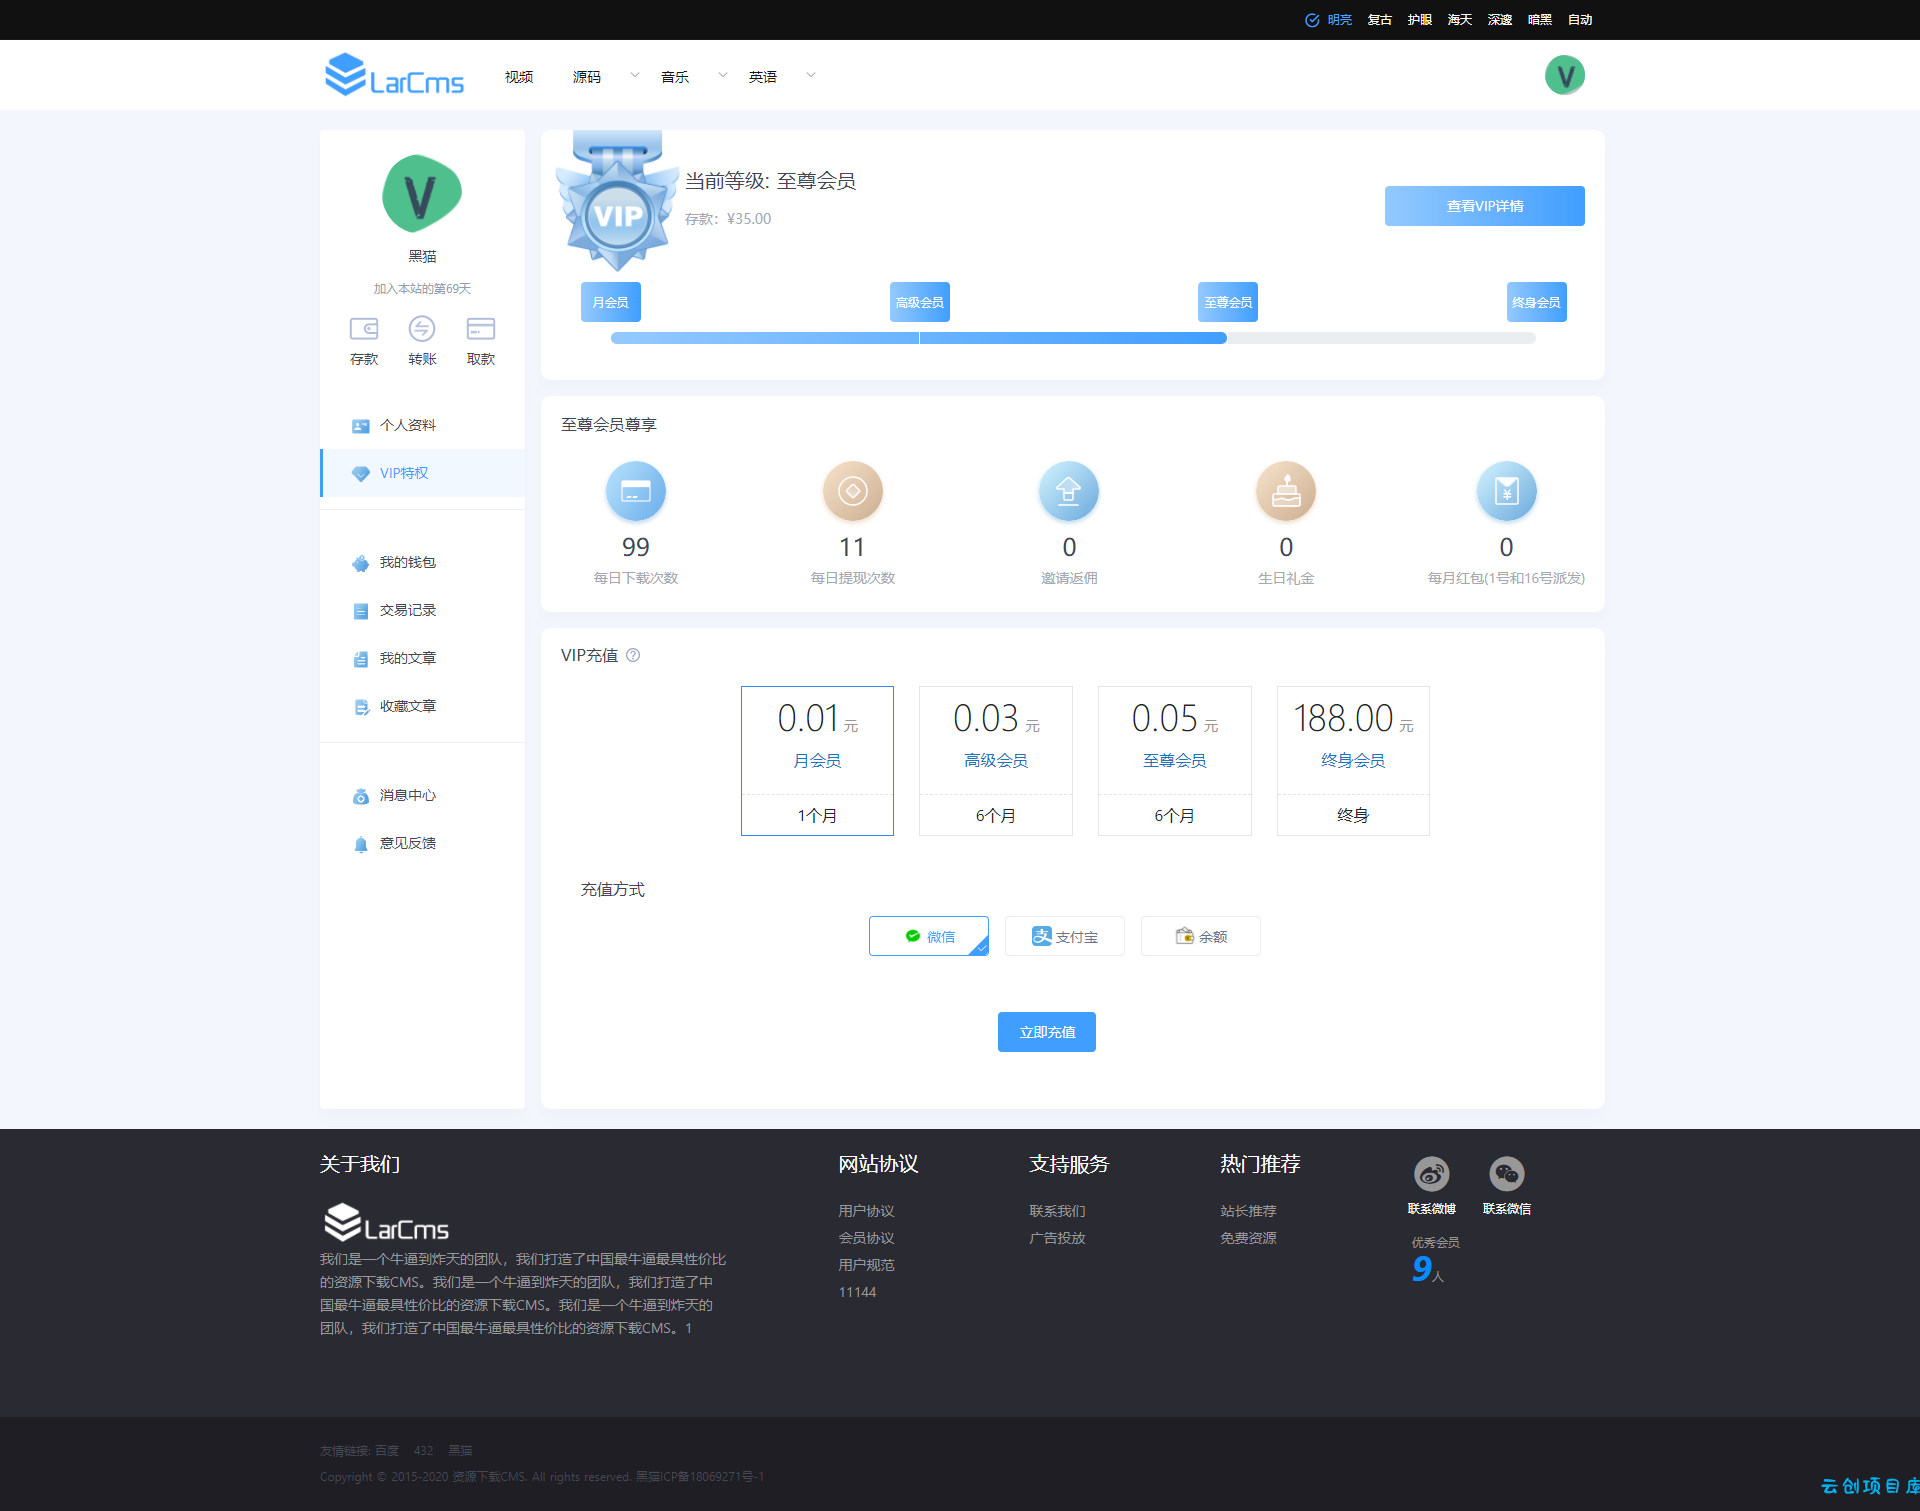Expand the 源码 dropdown menu
Viewport: 1920px width, 1511px height.
[x=634, y=75]
